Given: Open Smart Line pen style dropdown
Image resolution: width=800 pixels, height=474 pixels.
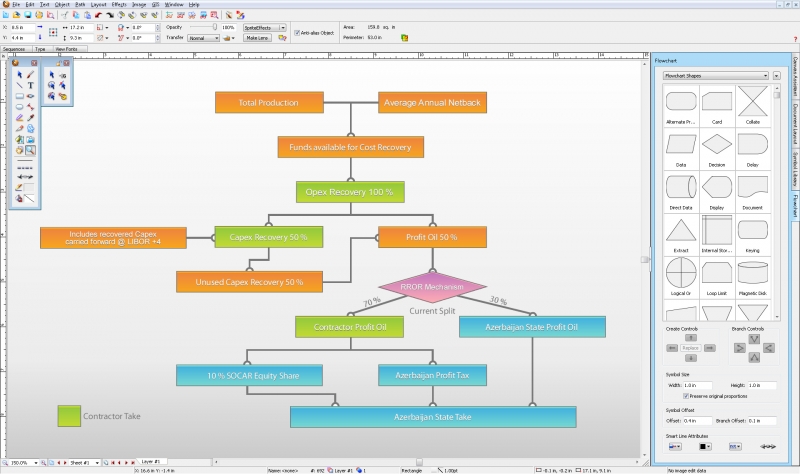Looking at the screenshot, I should tap(675, 446).
